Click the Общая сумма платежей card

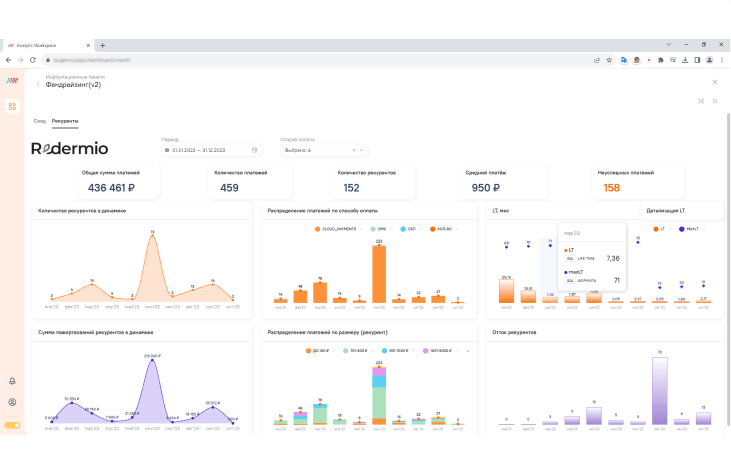click(x=118, y=181)
